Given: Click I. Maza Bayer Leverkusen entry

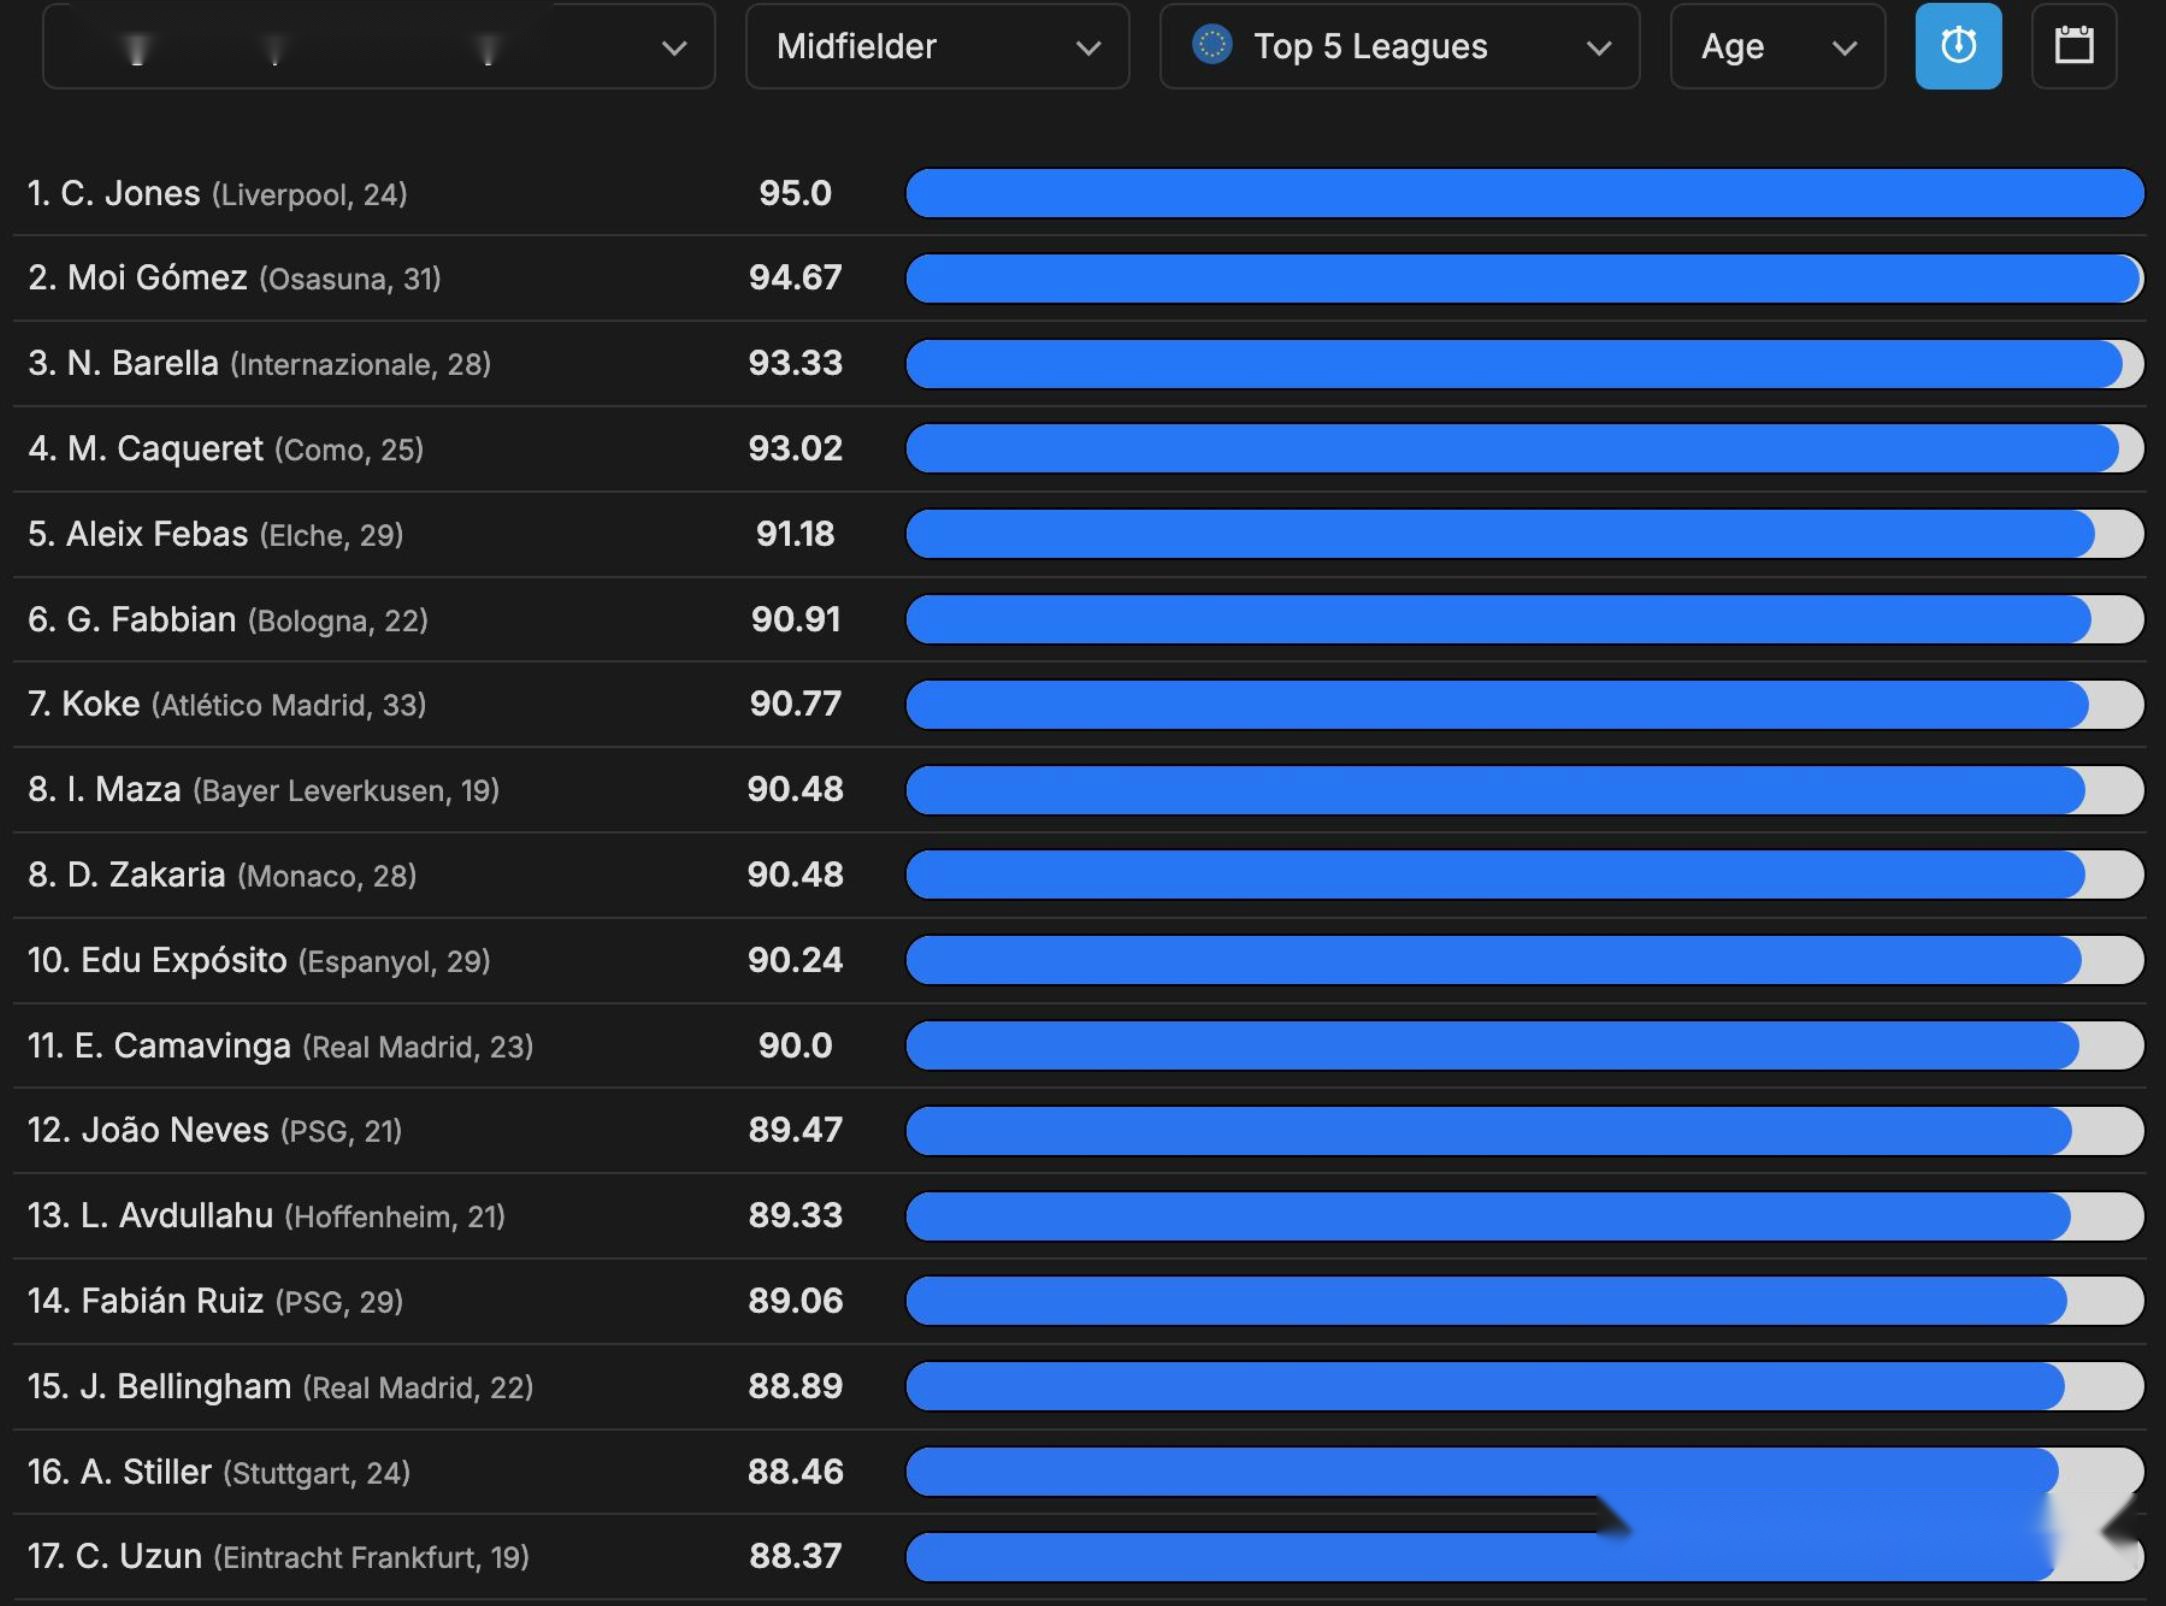Looking at the screenshot, I should tap(263, 790).
